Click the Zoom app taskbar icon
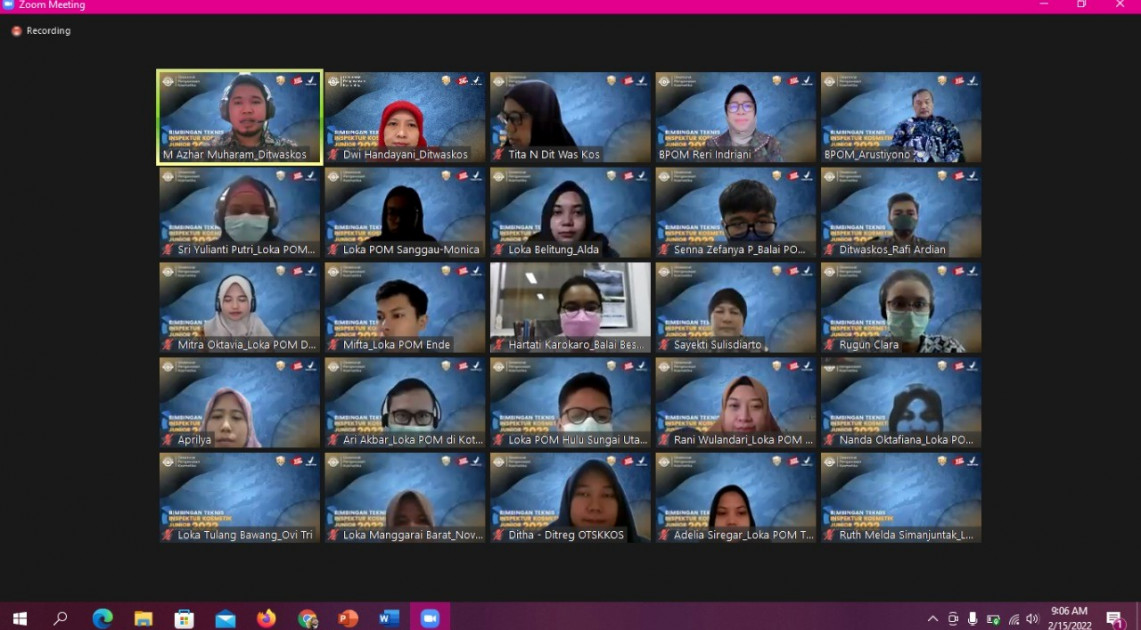 pos(430,618)
